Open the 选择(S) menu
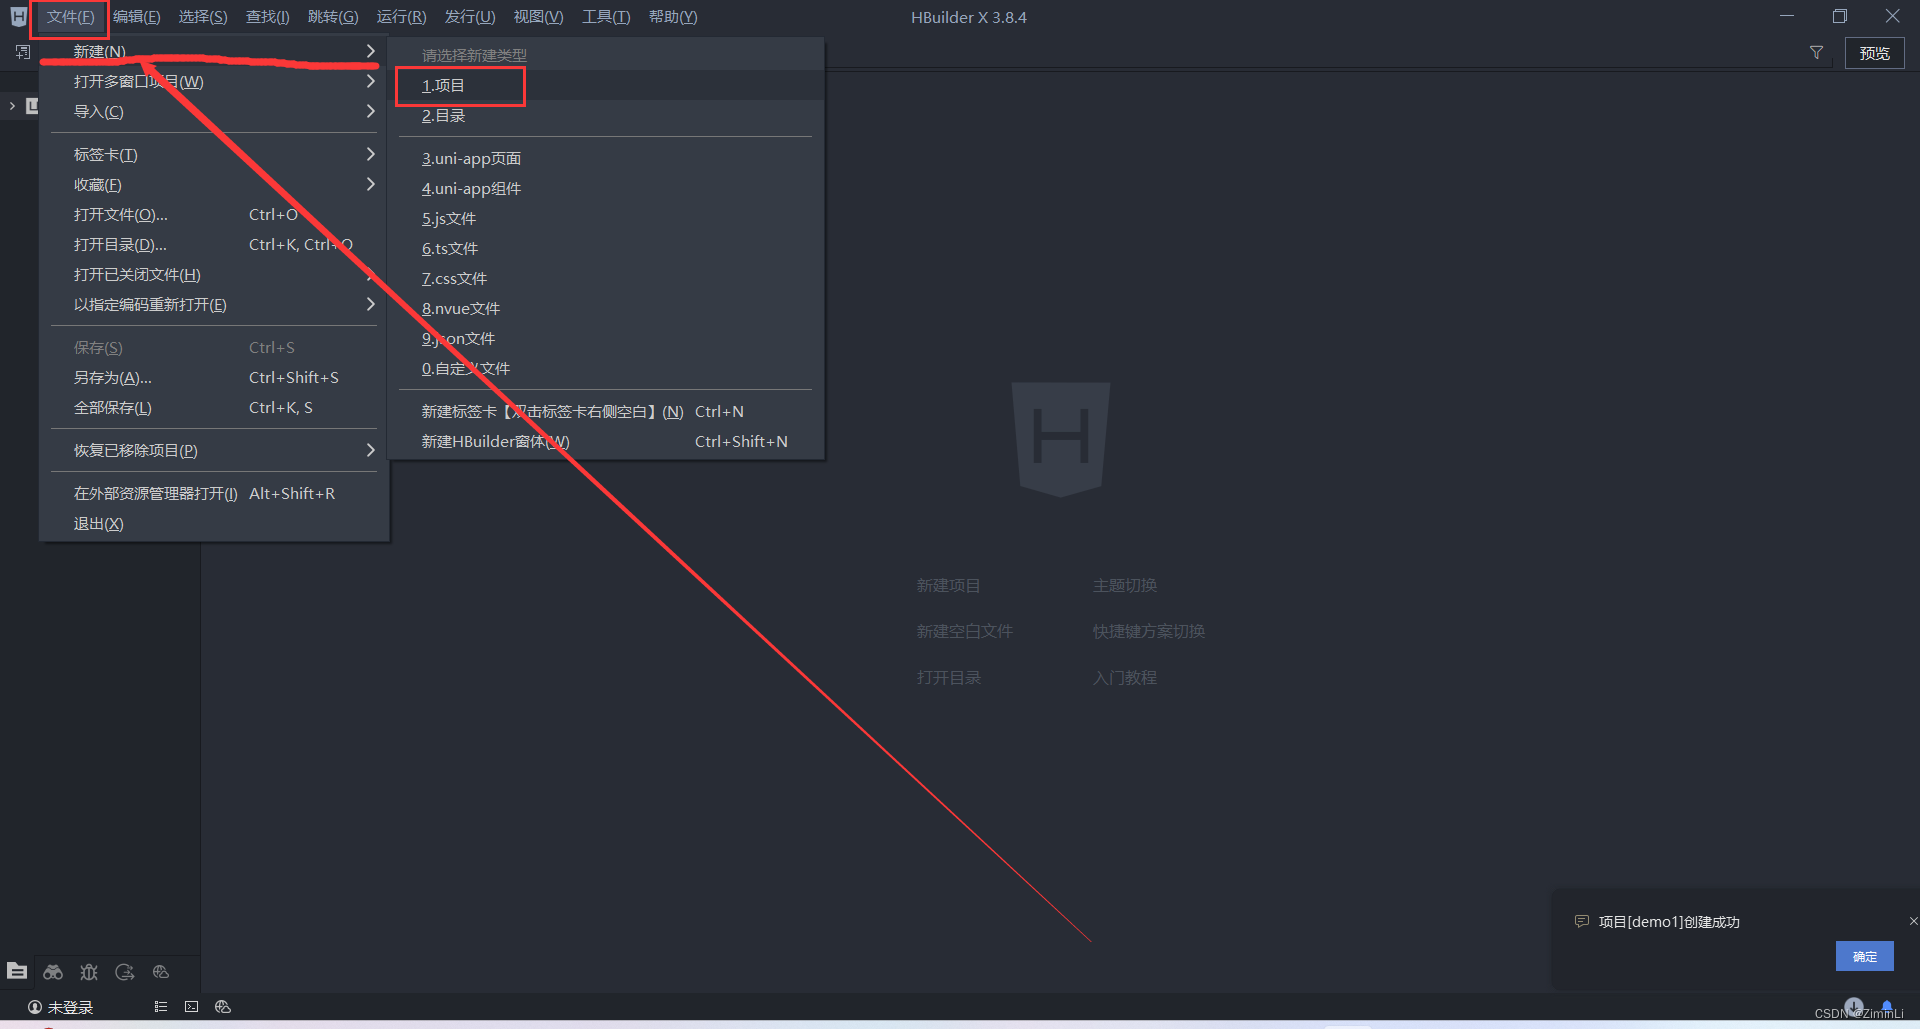1920x1029 pixels. (203, 17)
